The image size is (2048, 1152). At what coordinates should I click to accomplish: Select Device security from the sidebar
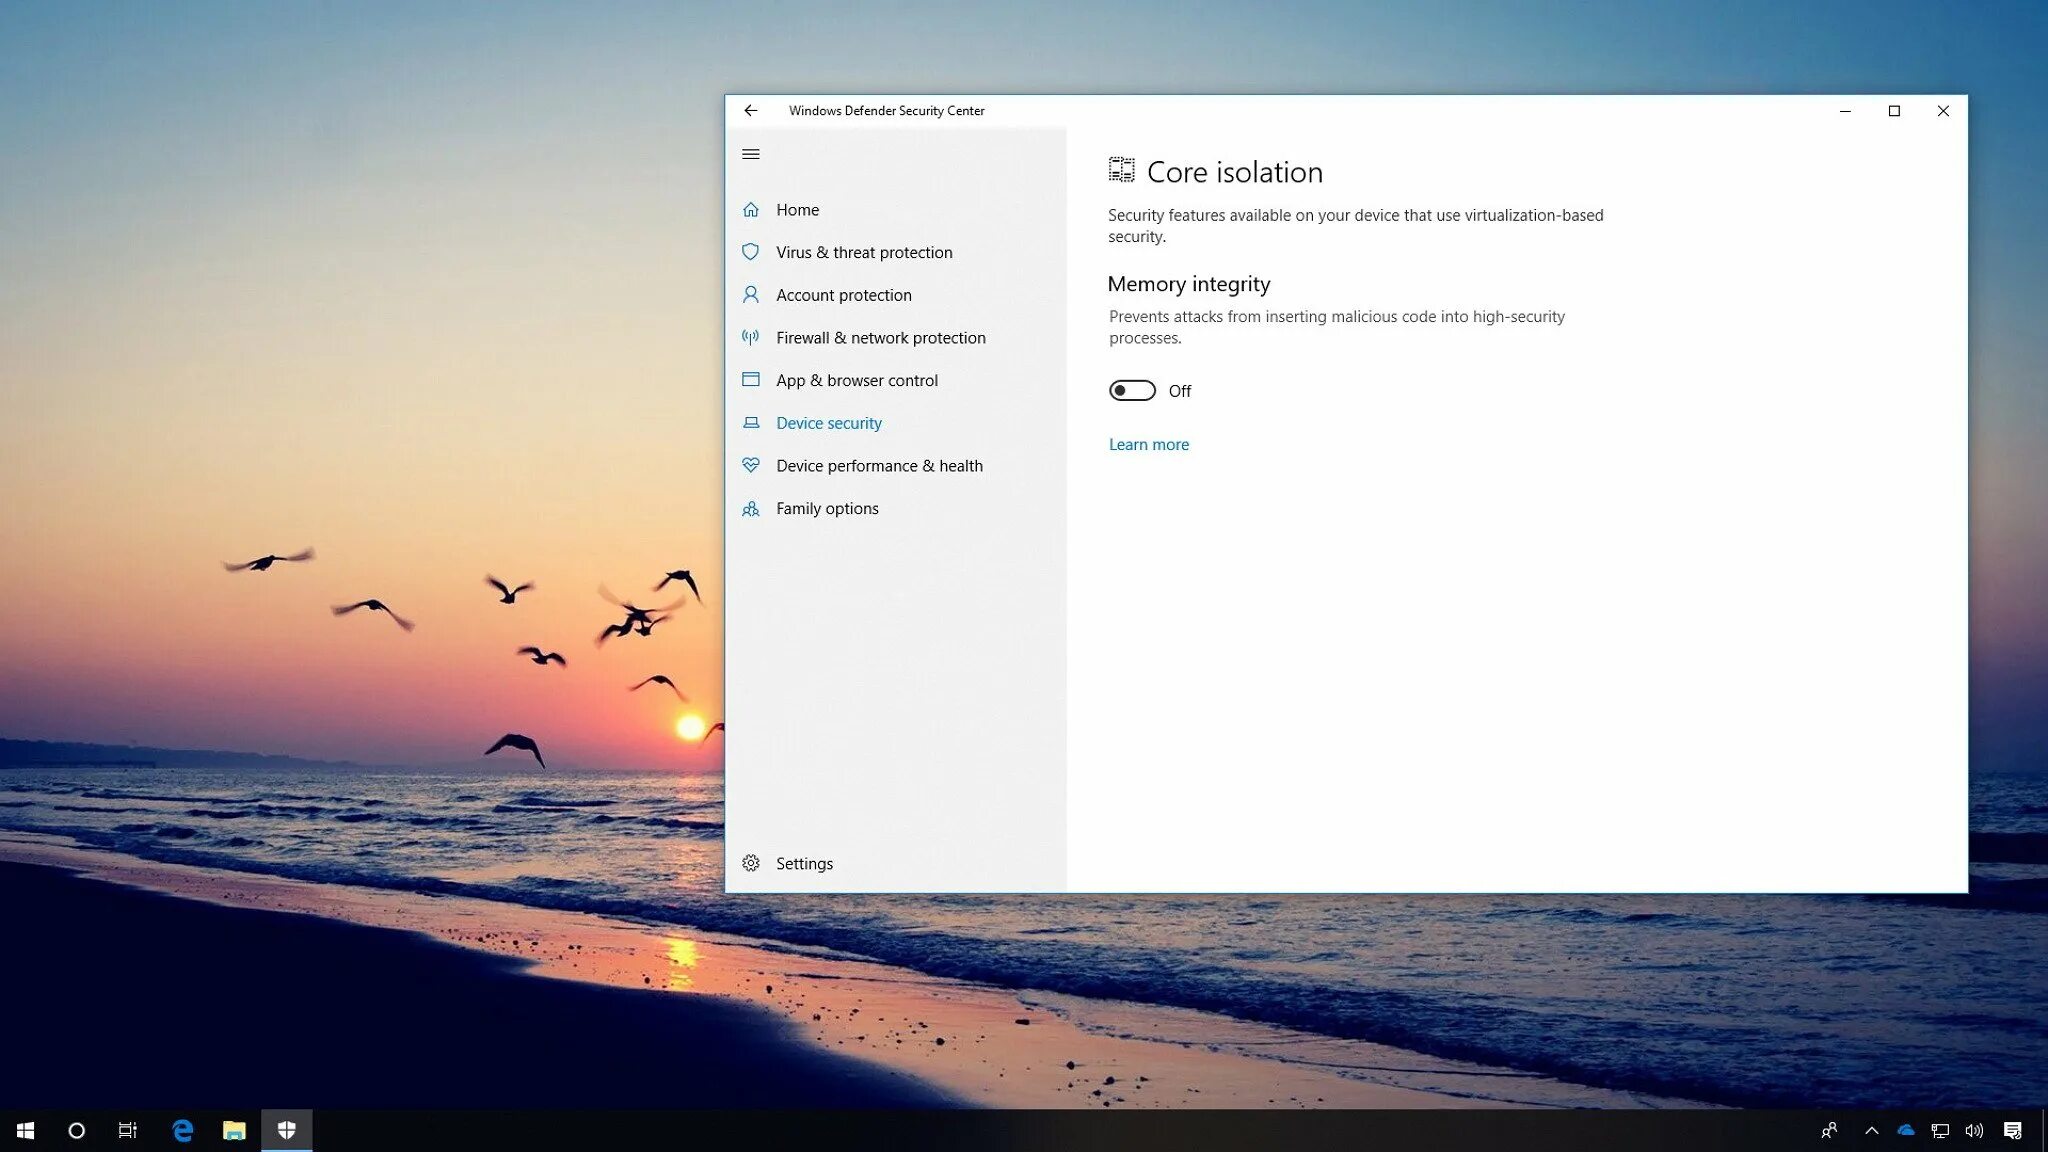(x=830, y=422)
